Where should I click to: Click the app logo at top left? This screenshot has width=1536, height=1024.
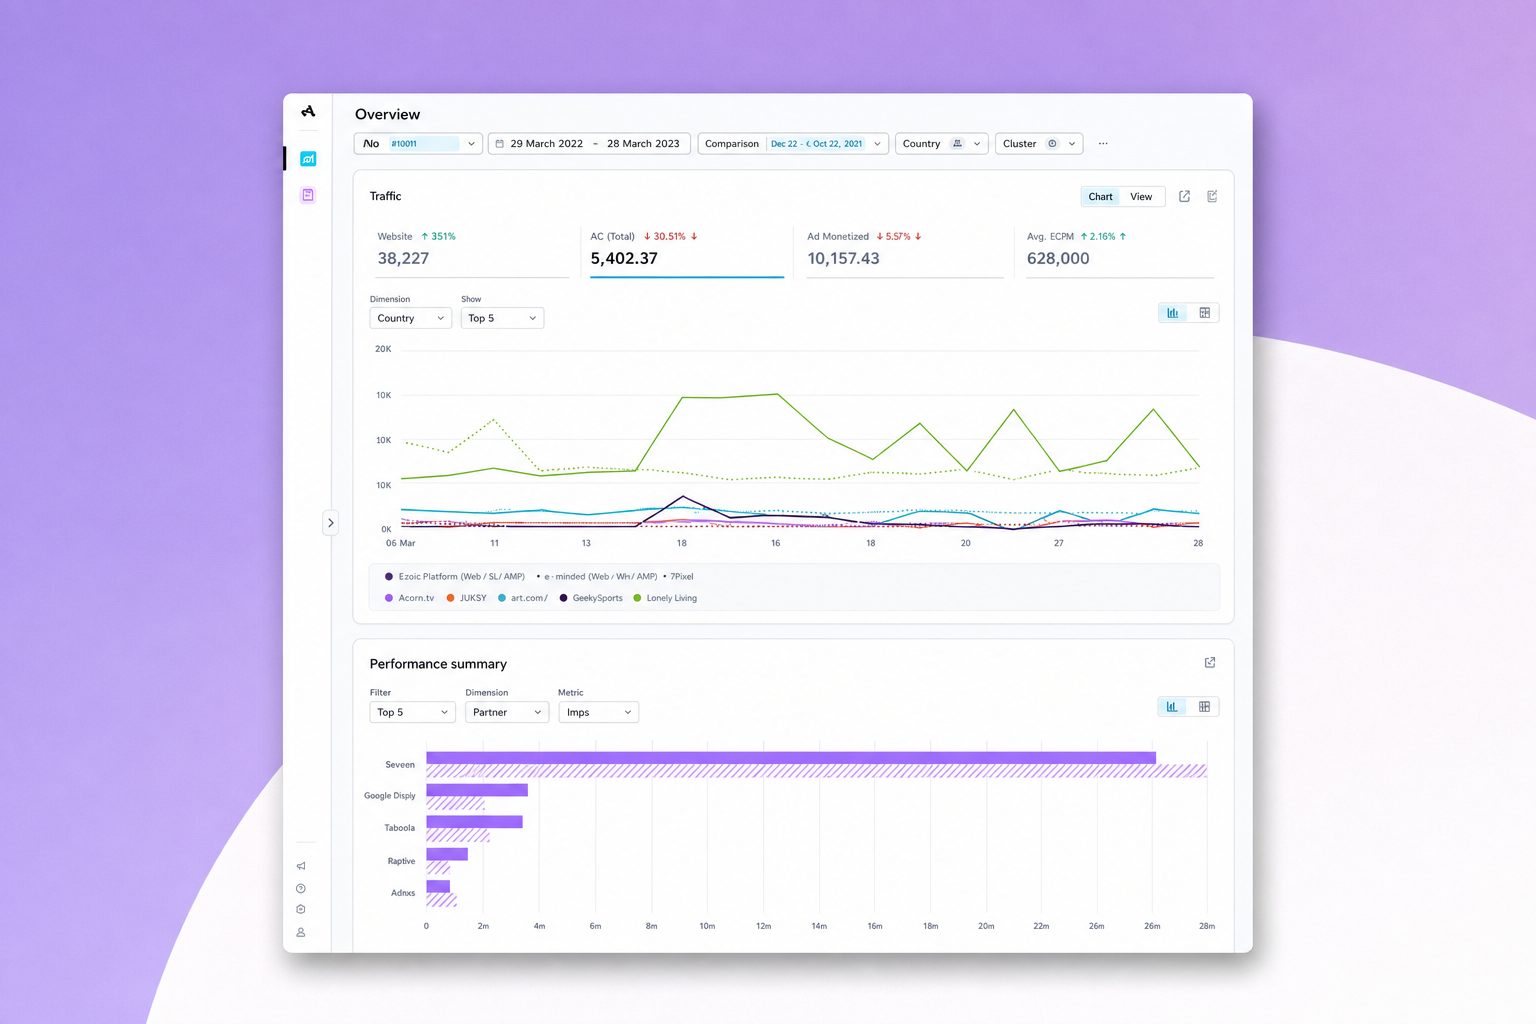(308, 111)
